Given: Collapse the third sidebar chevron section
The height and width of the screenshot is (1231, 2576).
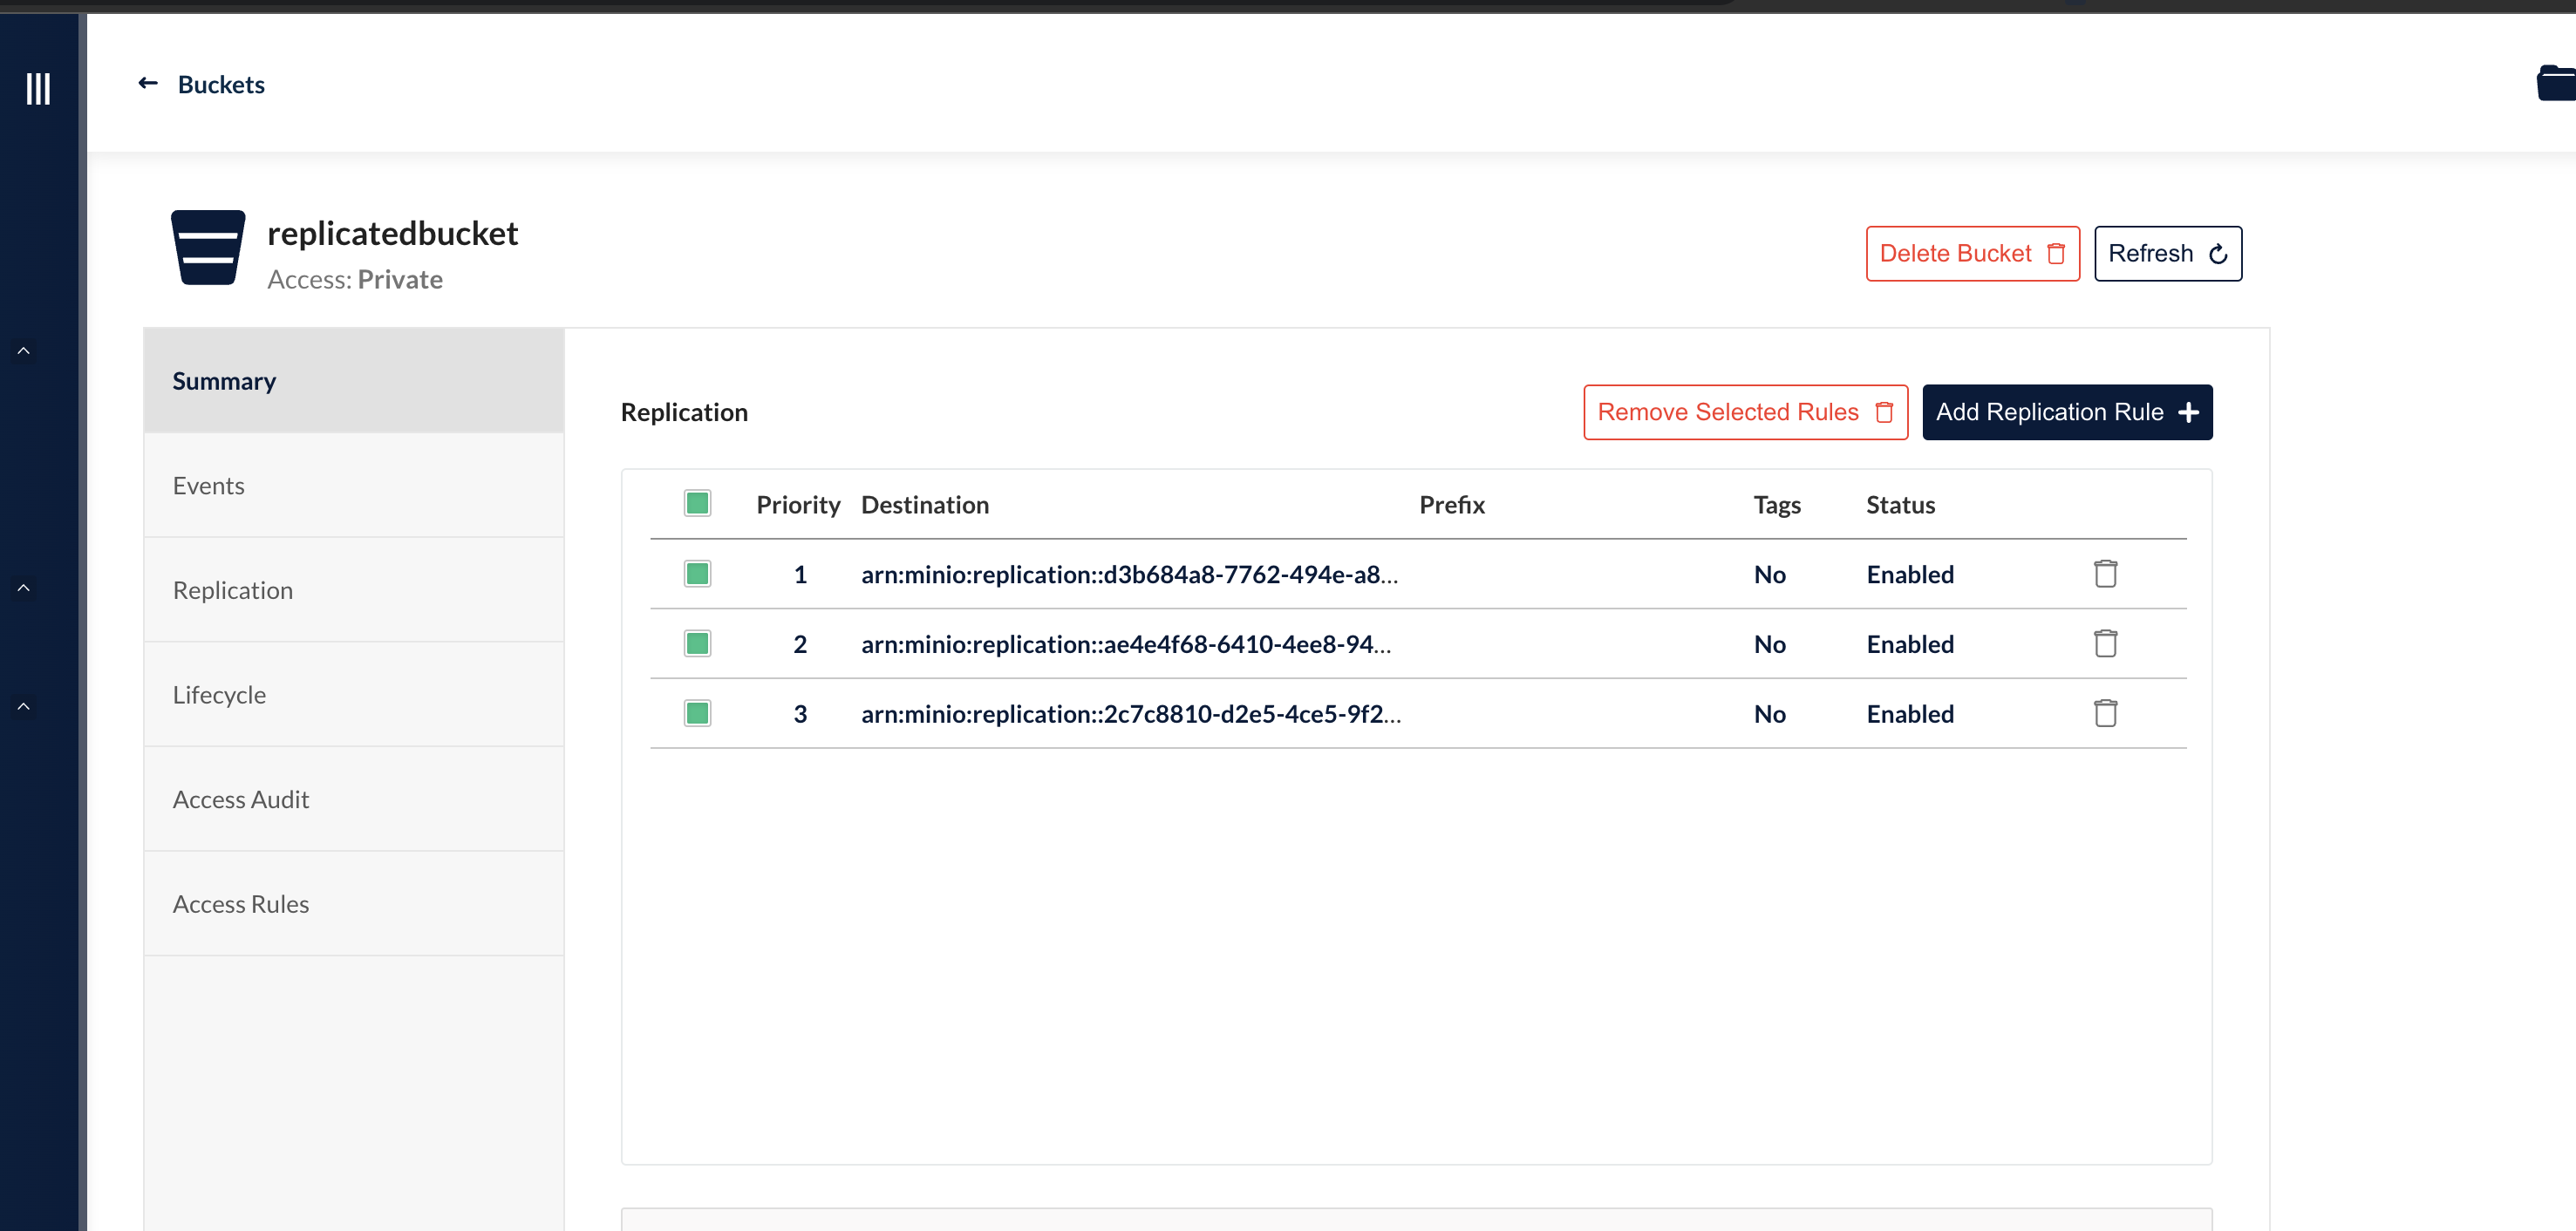Looking at the screenshot, I should click(x=24, y=707).
